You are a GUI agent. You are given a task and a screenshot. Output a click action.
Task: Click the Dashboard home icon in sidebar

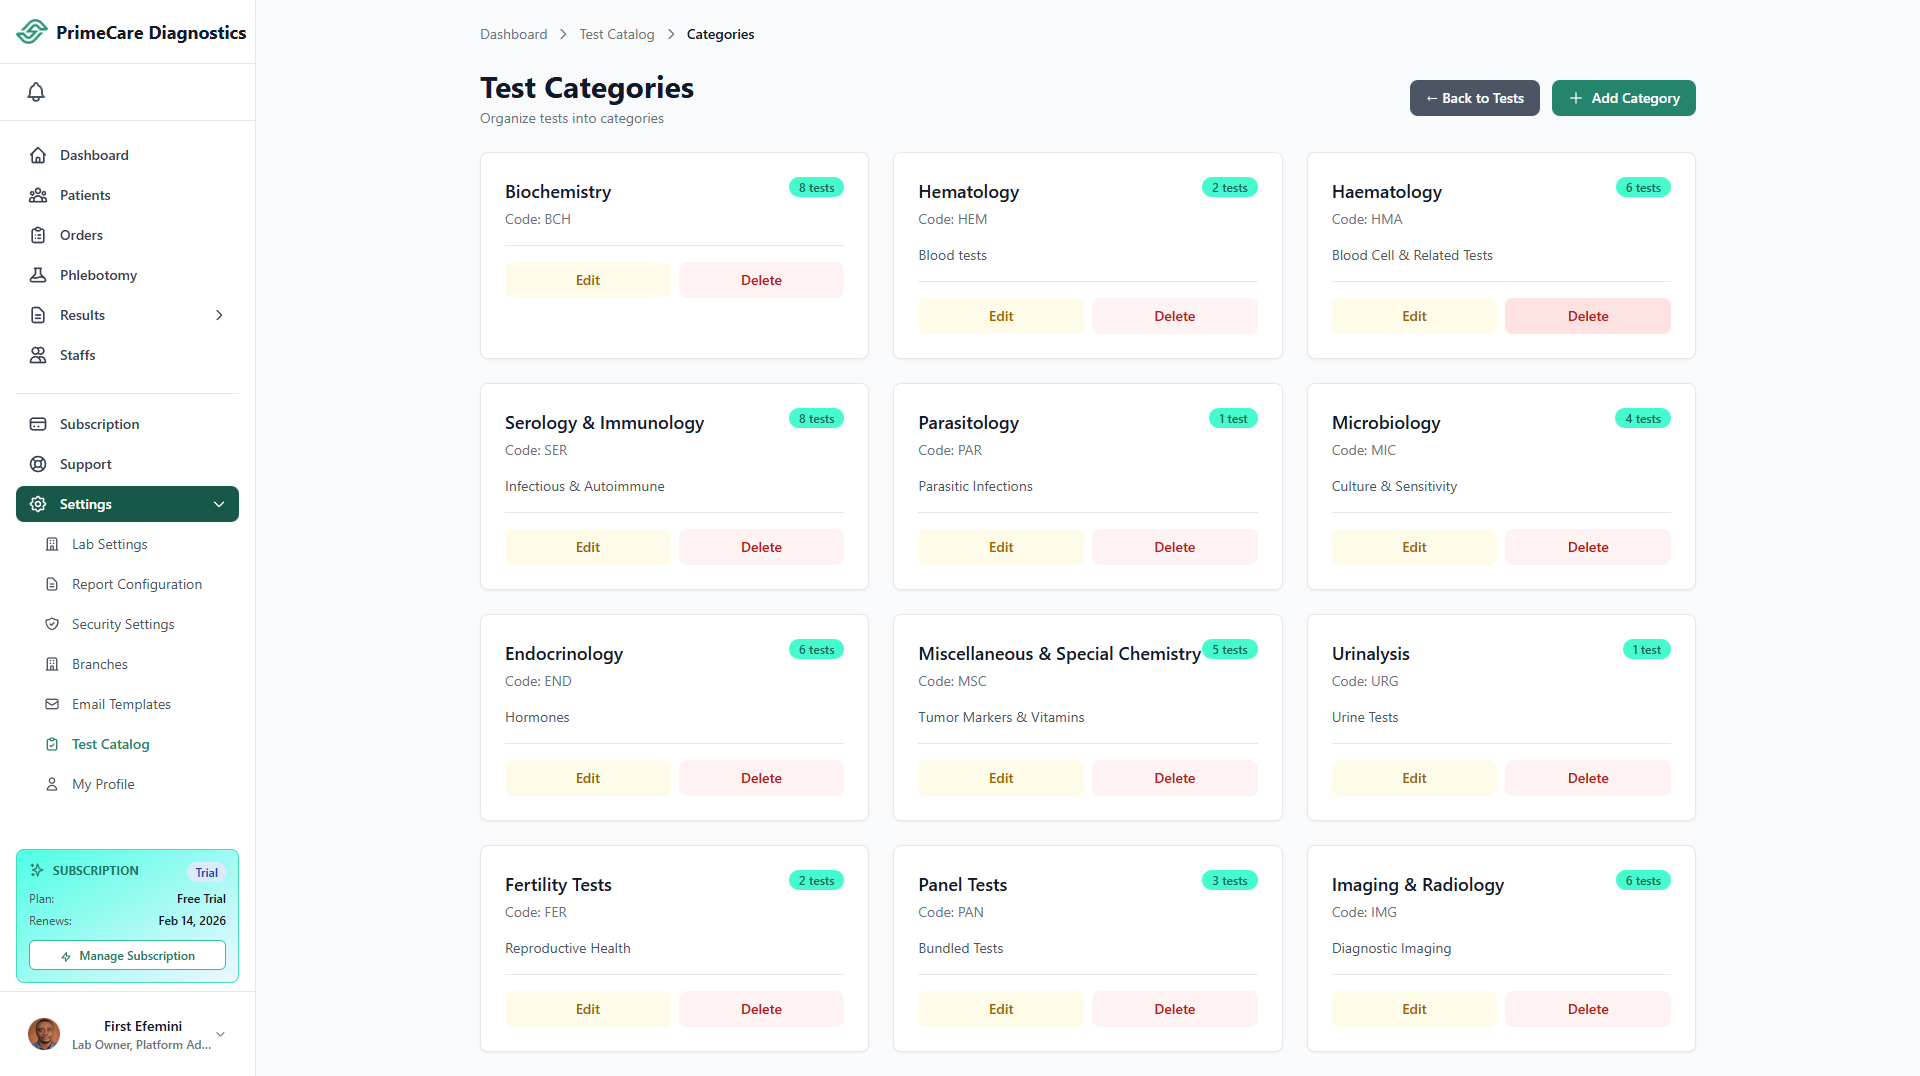[x=38, y=155]
